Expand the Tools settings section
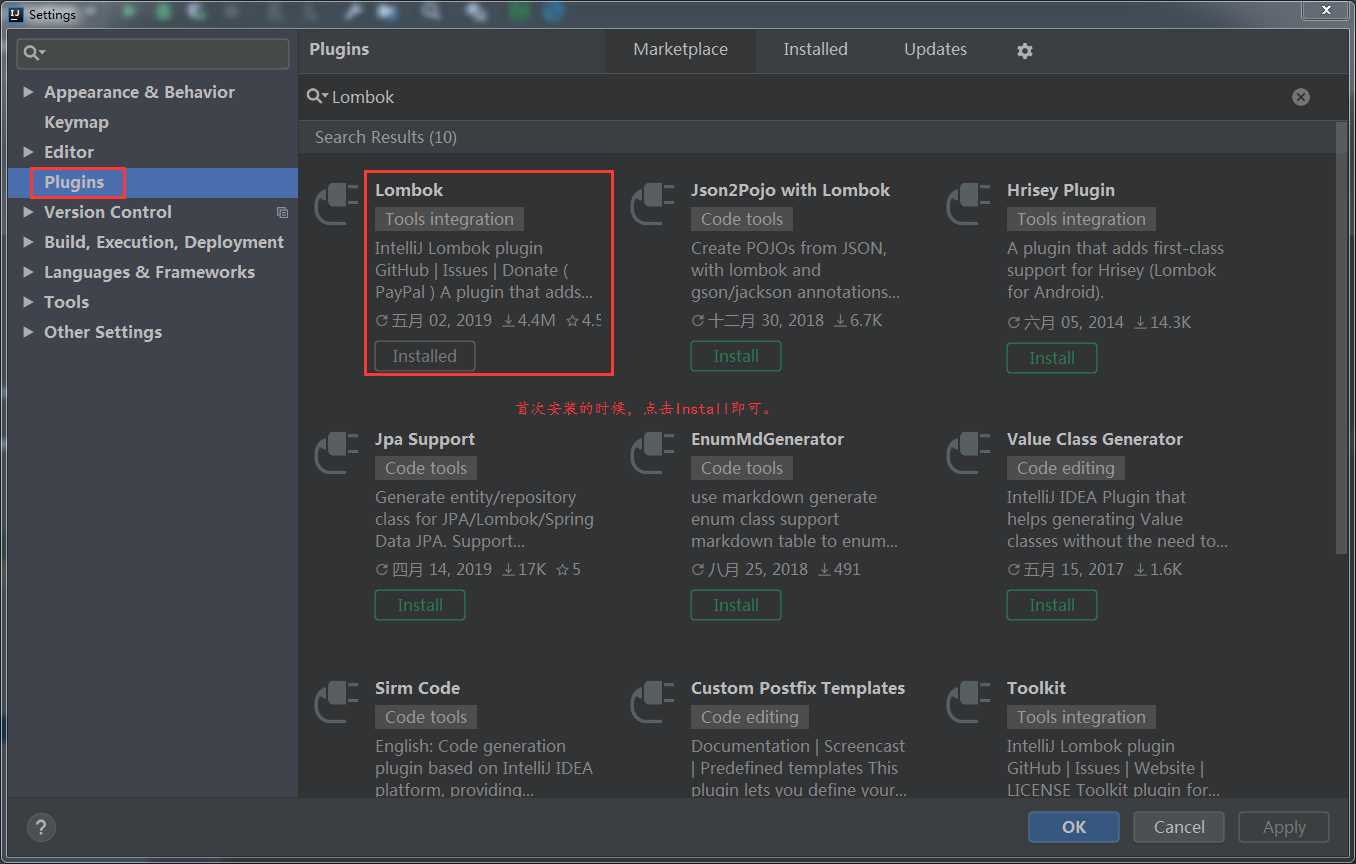This screenshot has height=864, width=1356. [x=28, y=302]
